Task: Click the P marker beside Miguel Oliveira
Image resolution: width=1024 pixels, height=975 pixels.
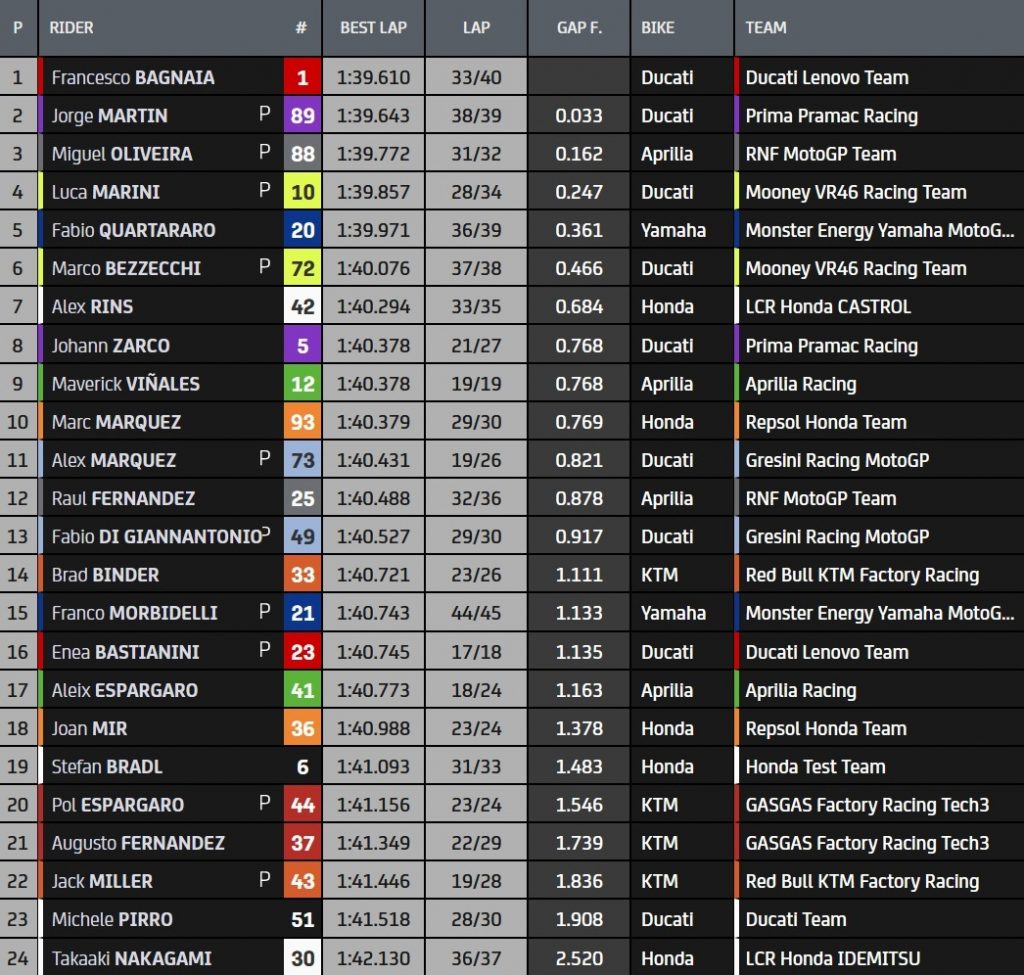Action: click(265, 153)
